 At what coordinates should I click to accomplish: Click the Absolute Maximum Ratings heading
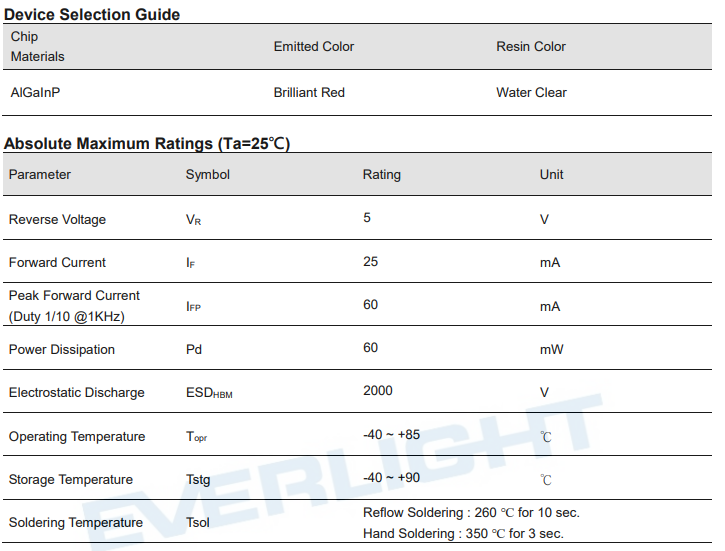click(147, 143)
